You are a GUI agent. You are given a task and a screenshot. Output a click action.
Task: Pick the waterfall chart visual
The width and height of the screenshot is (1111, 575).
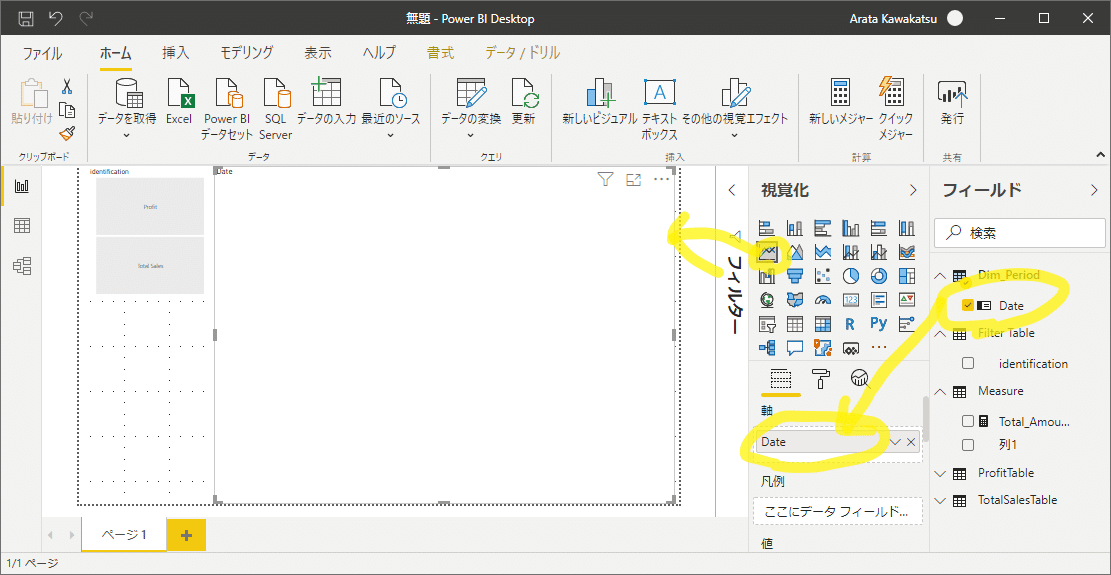767,275
